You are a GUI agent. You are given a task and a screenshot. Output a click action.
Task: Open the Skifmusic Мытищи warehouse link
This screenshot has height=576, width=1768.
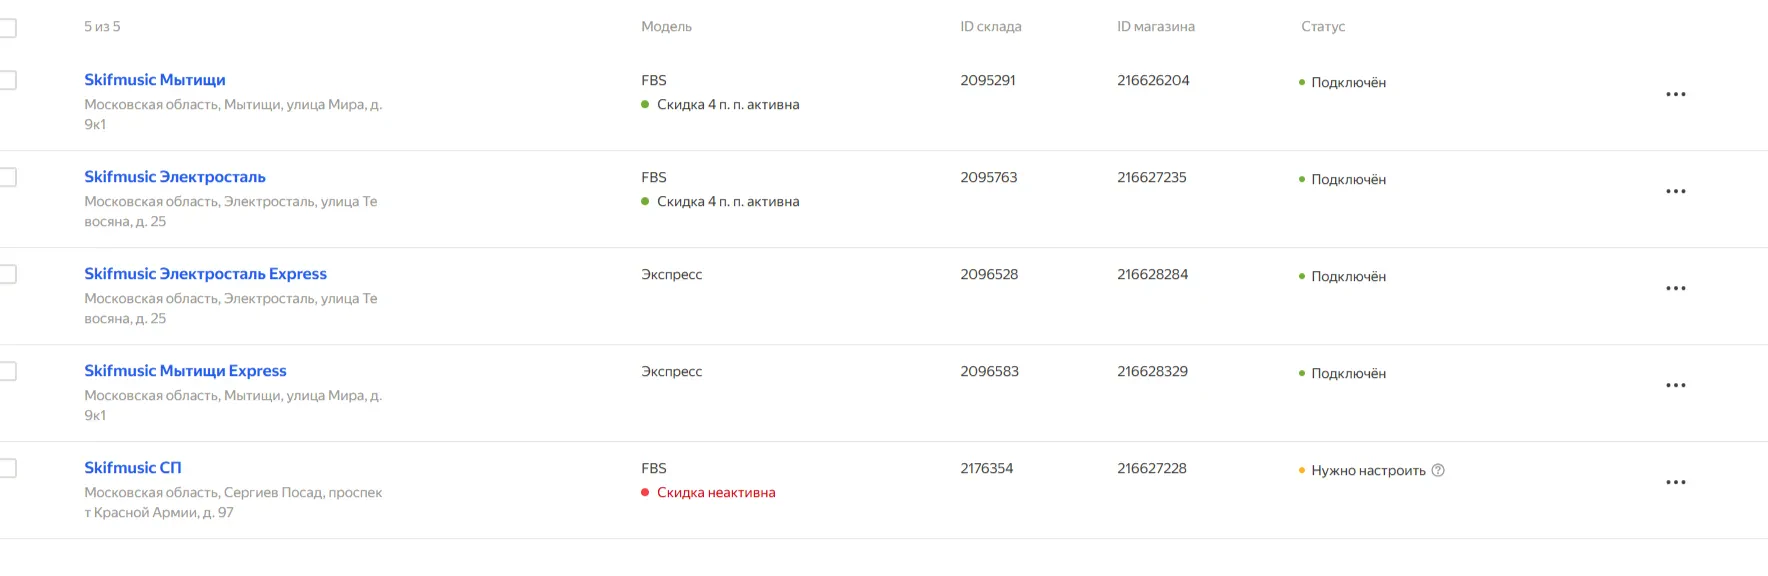(x=155, y=80)
